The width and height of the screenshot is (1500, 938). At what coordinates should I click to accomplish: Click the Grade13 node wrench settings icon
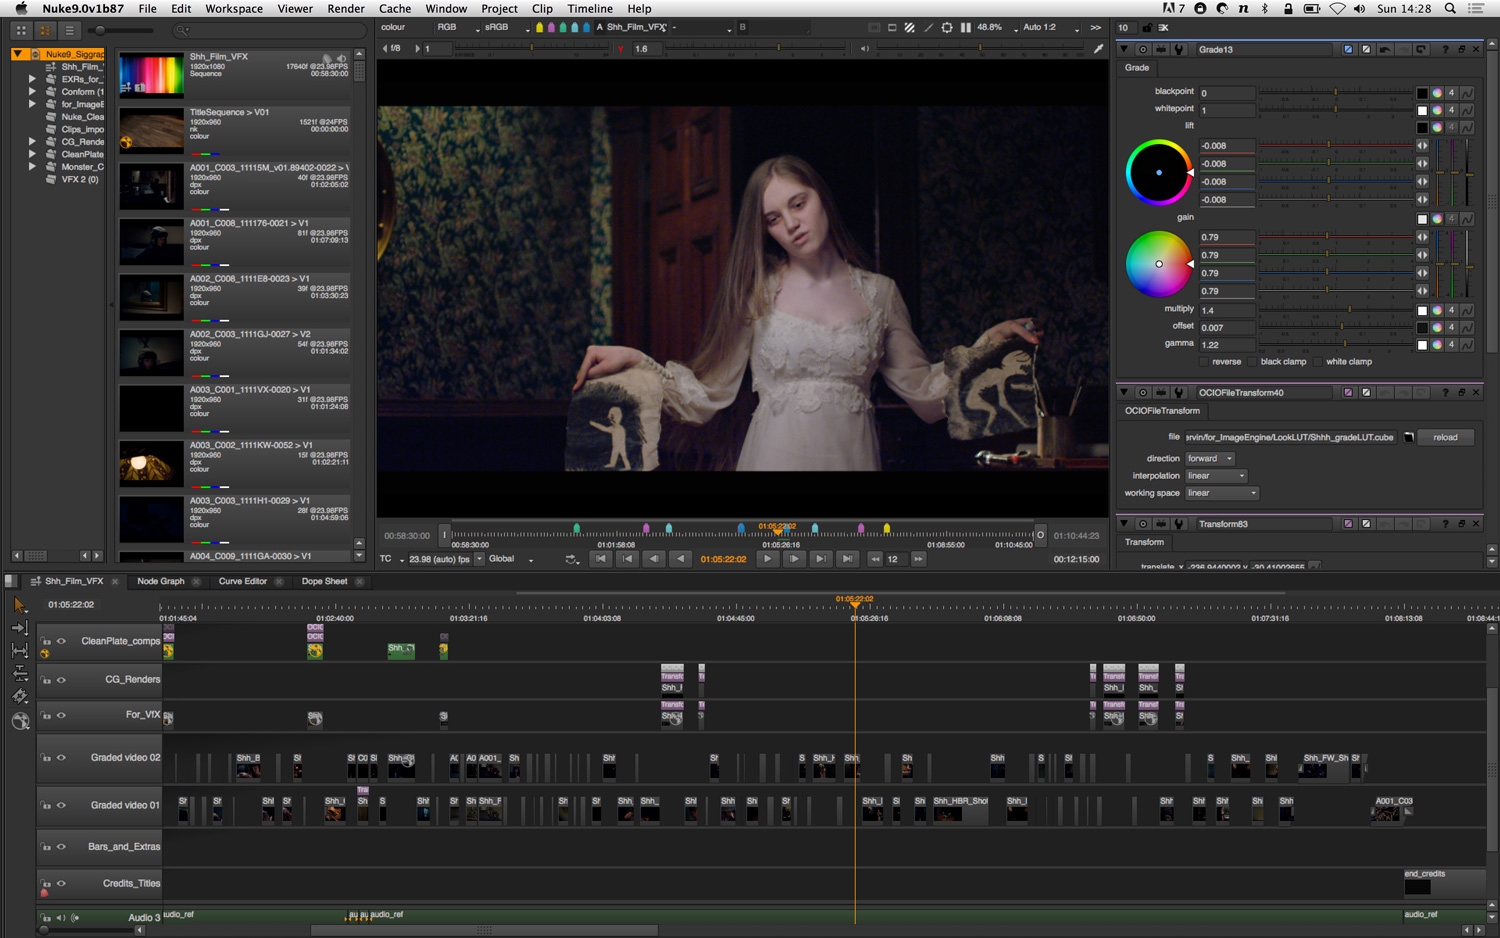(x=1178, y=49)
